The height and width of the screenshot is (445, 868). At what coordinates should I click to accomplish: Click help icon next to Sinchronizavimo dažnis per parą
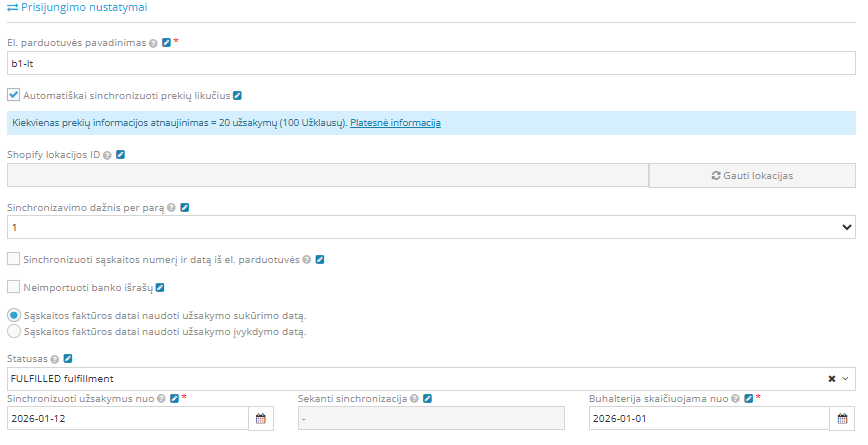pos(172,208)
